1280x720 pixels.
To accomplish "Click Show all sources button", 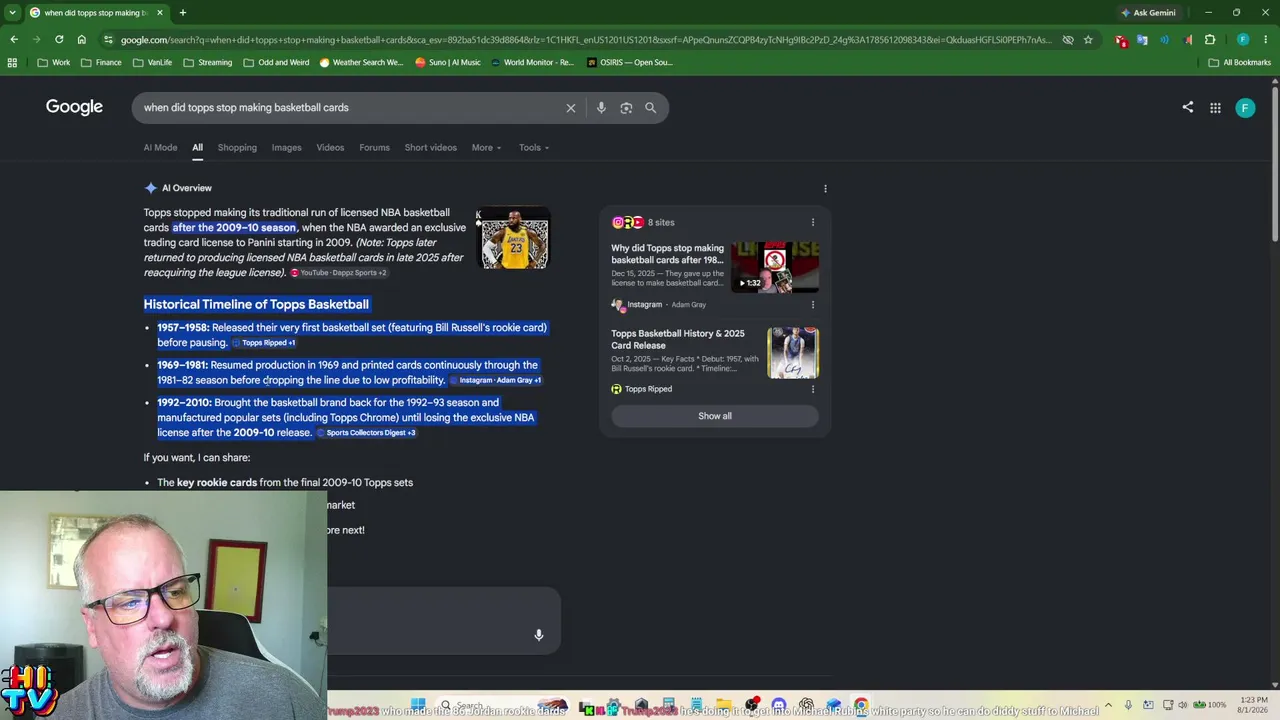I will pyautogui.click(x=715, y=416).
